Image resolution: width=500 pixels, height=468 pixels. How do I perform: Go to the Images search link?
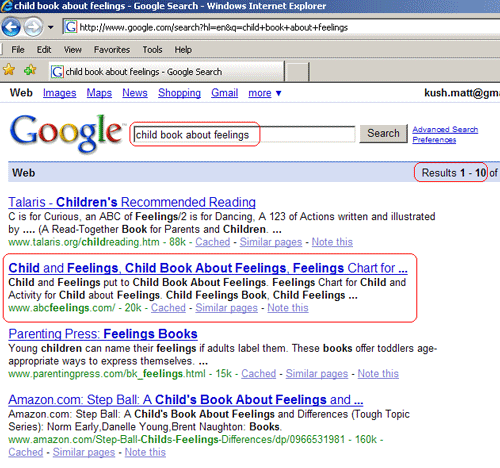tap(59, 93)
